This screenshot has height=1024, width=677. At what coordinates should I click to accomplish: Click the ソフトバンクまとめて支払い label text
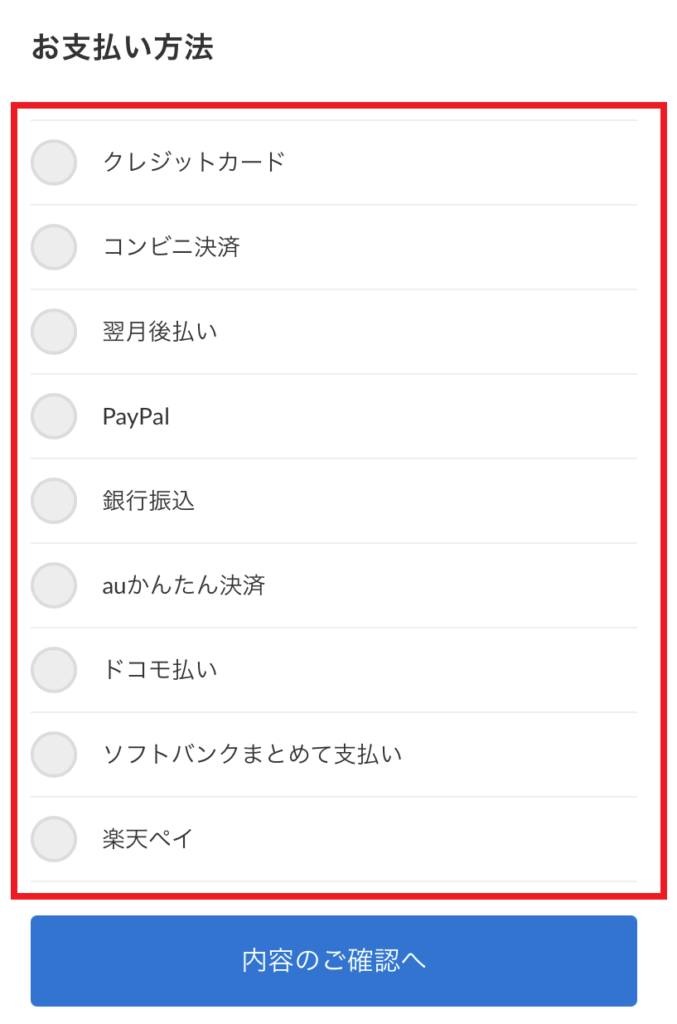pos(252,754)
